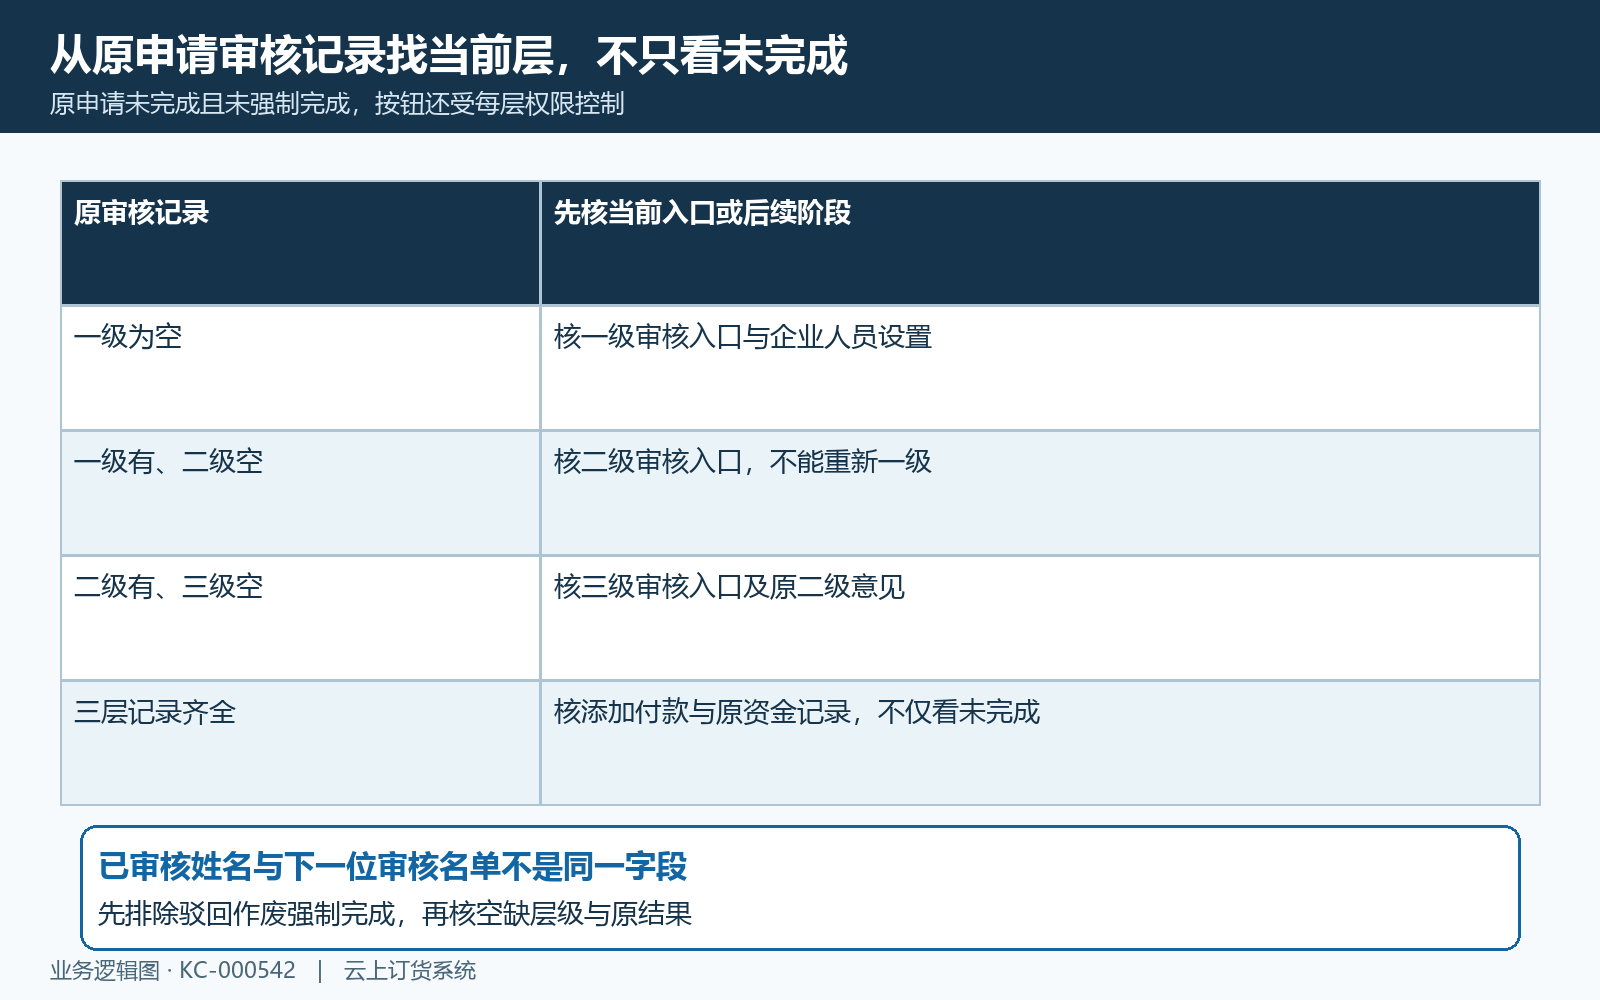
Task: Click the cell 三层记录齐全
Action: [x=301, y=743]
